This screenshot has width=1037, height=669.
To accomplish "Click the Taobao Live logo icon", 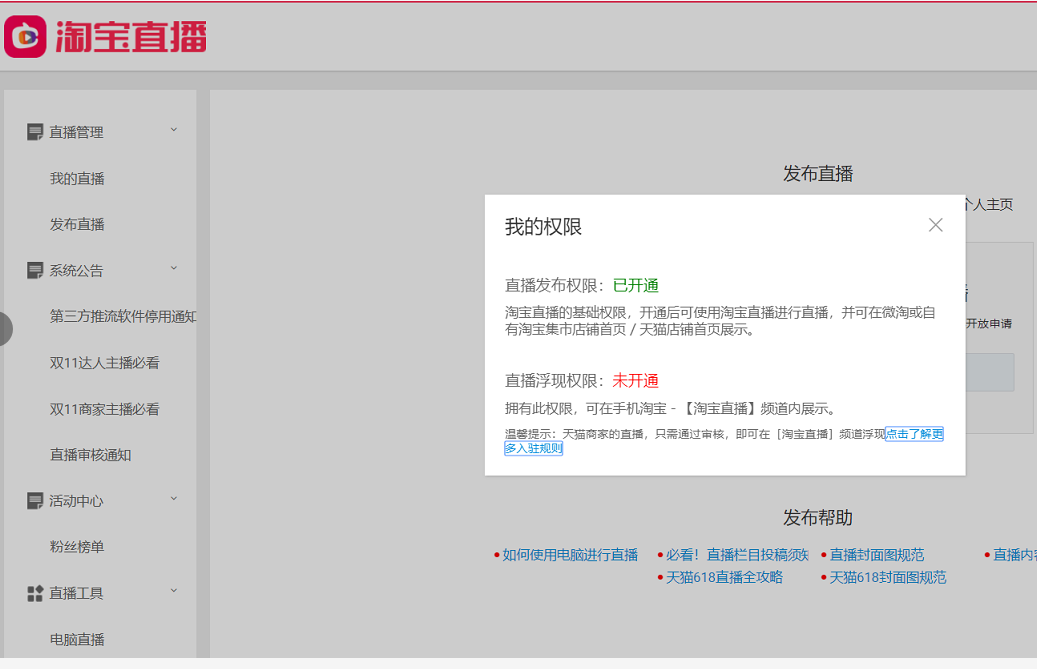I will [x=25, y=36].
